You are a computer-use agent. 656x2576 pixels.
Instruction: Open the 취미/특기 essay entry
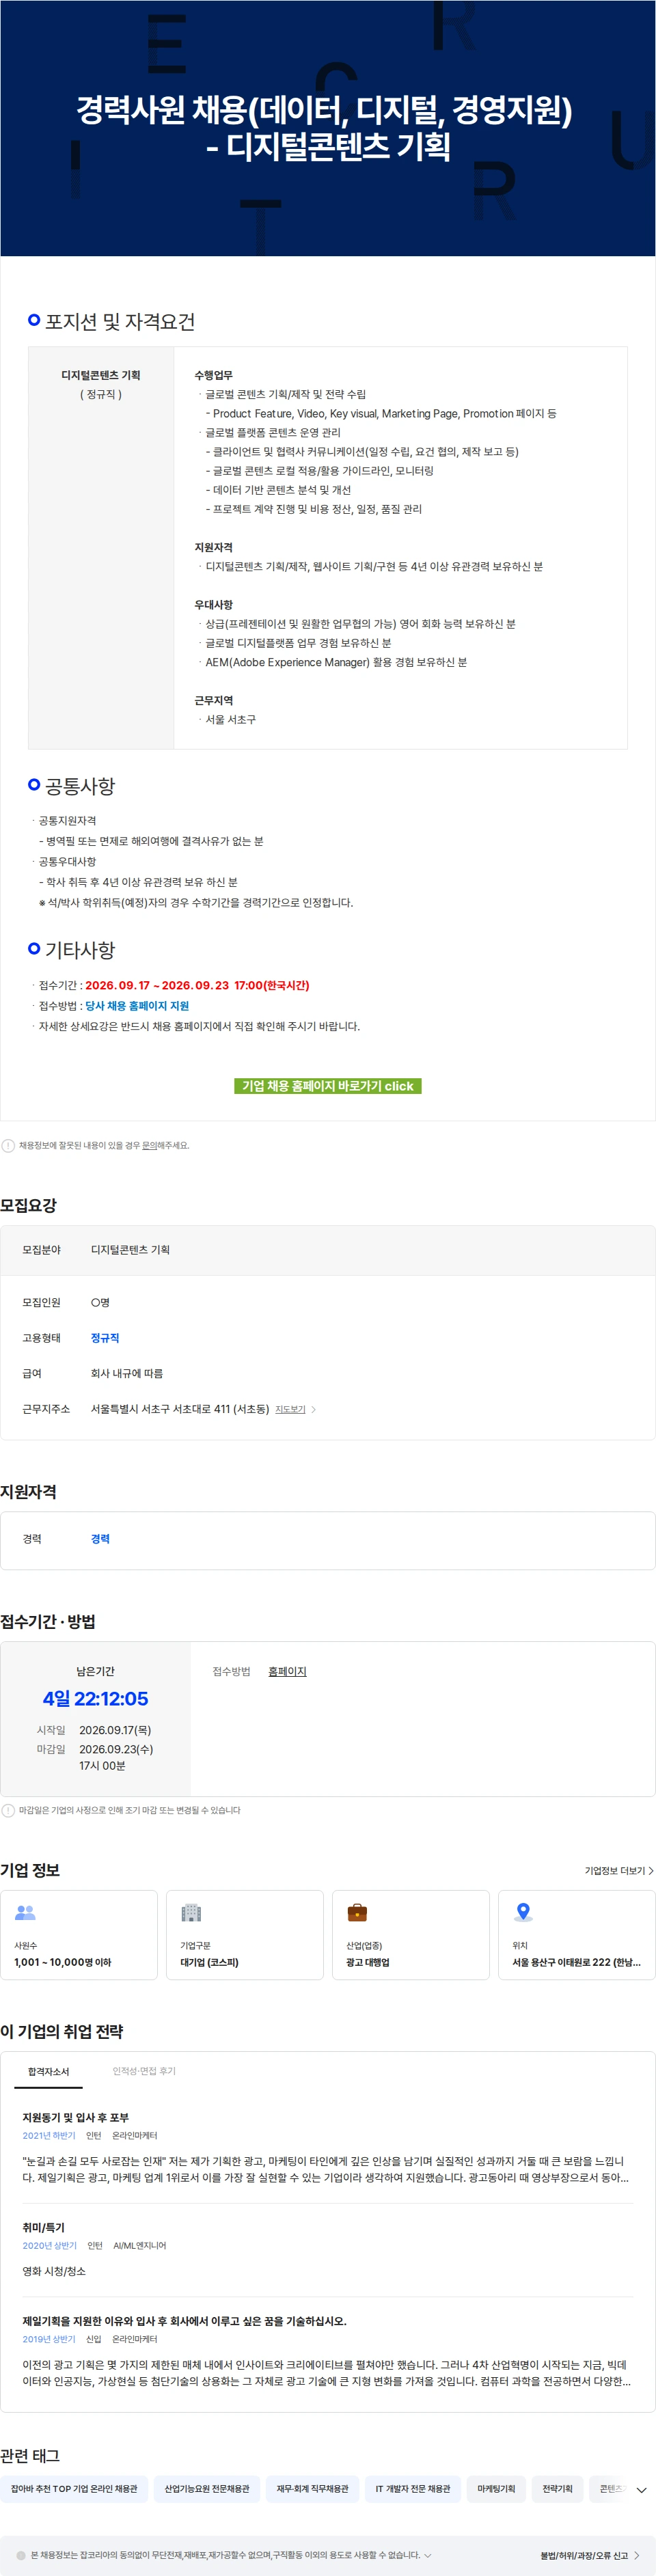point(43,2227)
